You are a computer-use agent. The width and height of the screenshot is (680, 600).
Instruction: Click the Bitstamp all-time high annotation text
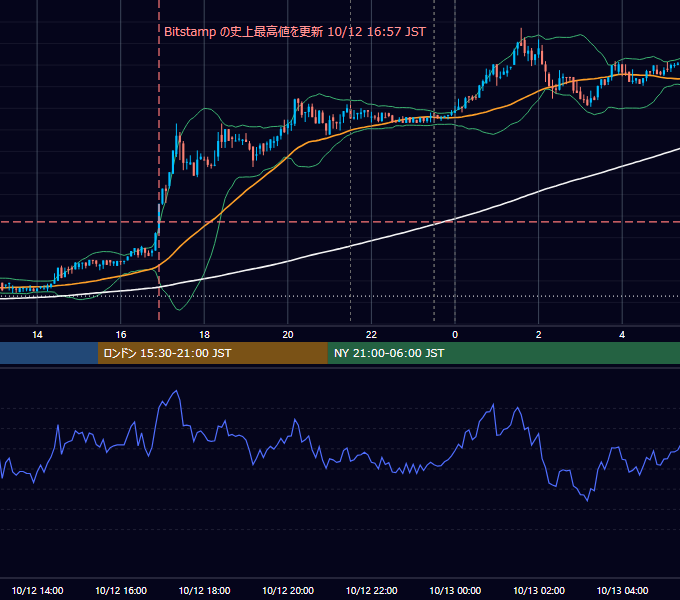295,32
